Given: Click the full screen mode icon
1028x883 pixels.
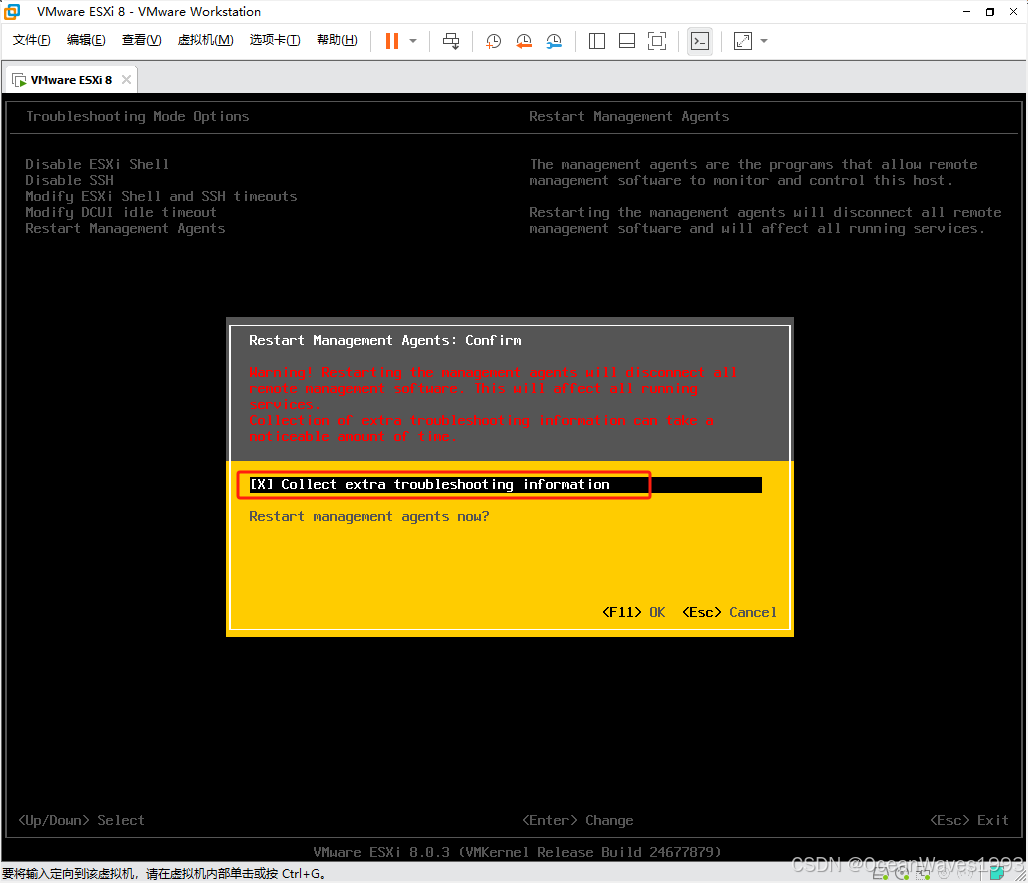Looking at the screenshot, I should pos(657,41).
